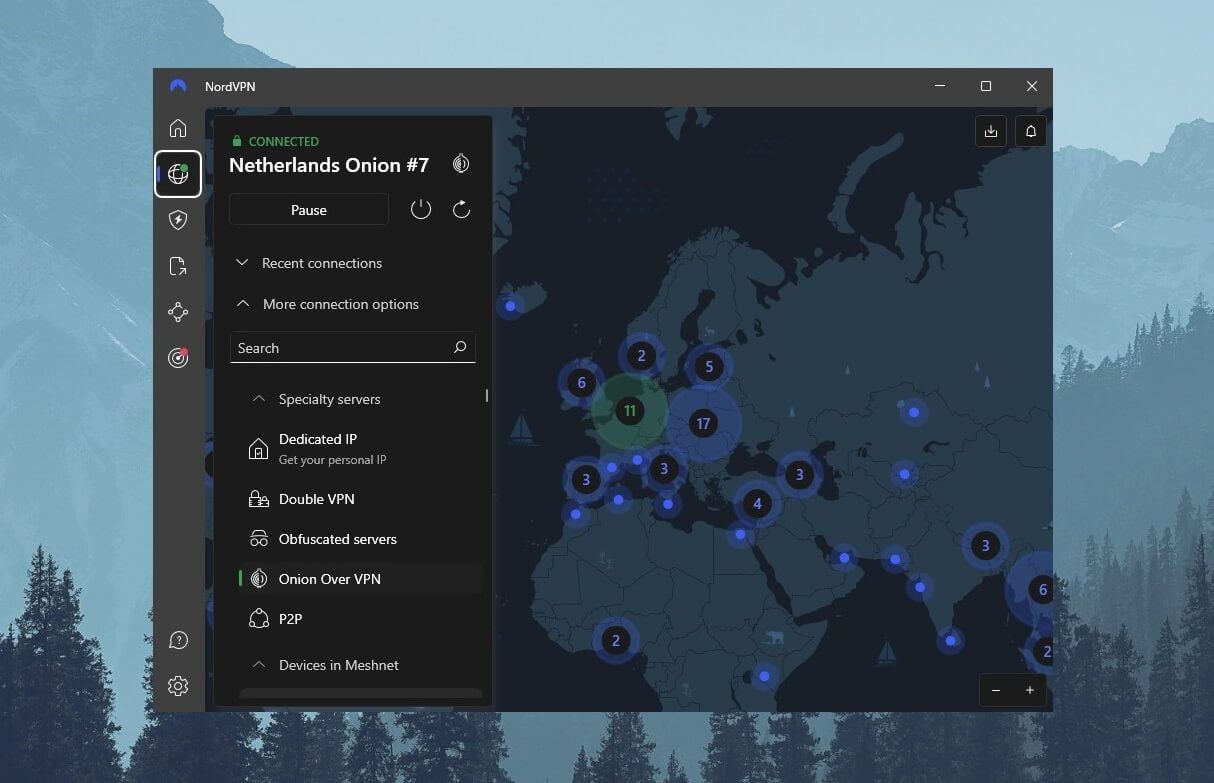Click the NordVPN logo in title bar
Screen dimensions: 1214x783
click(x=178, y=86)
